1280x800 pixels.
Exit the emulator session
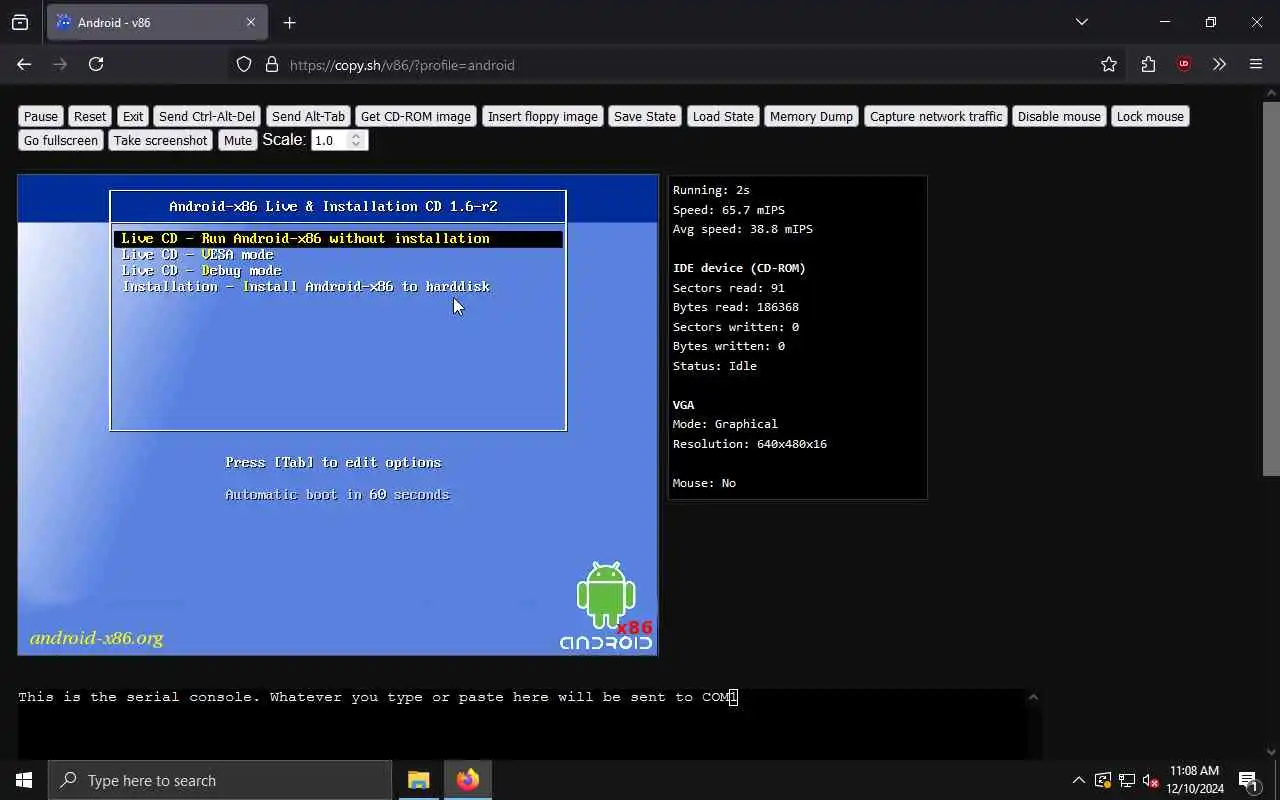pos(133,116)
